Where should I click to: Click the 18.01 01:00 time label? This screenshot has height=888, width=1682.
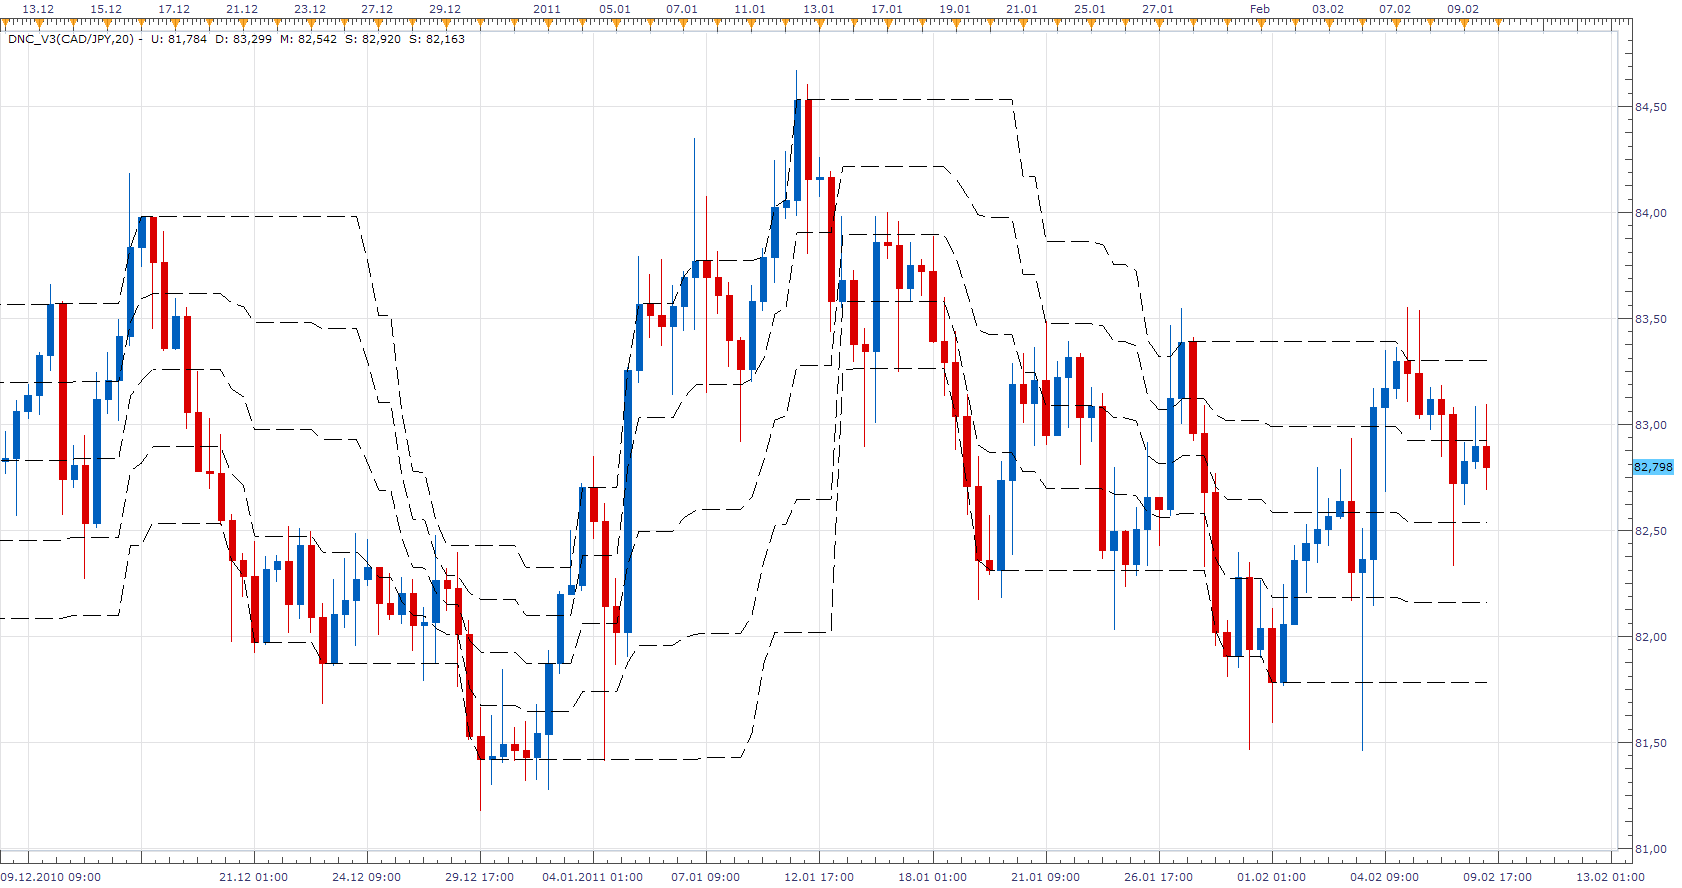click(x=933, y=877)
